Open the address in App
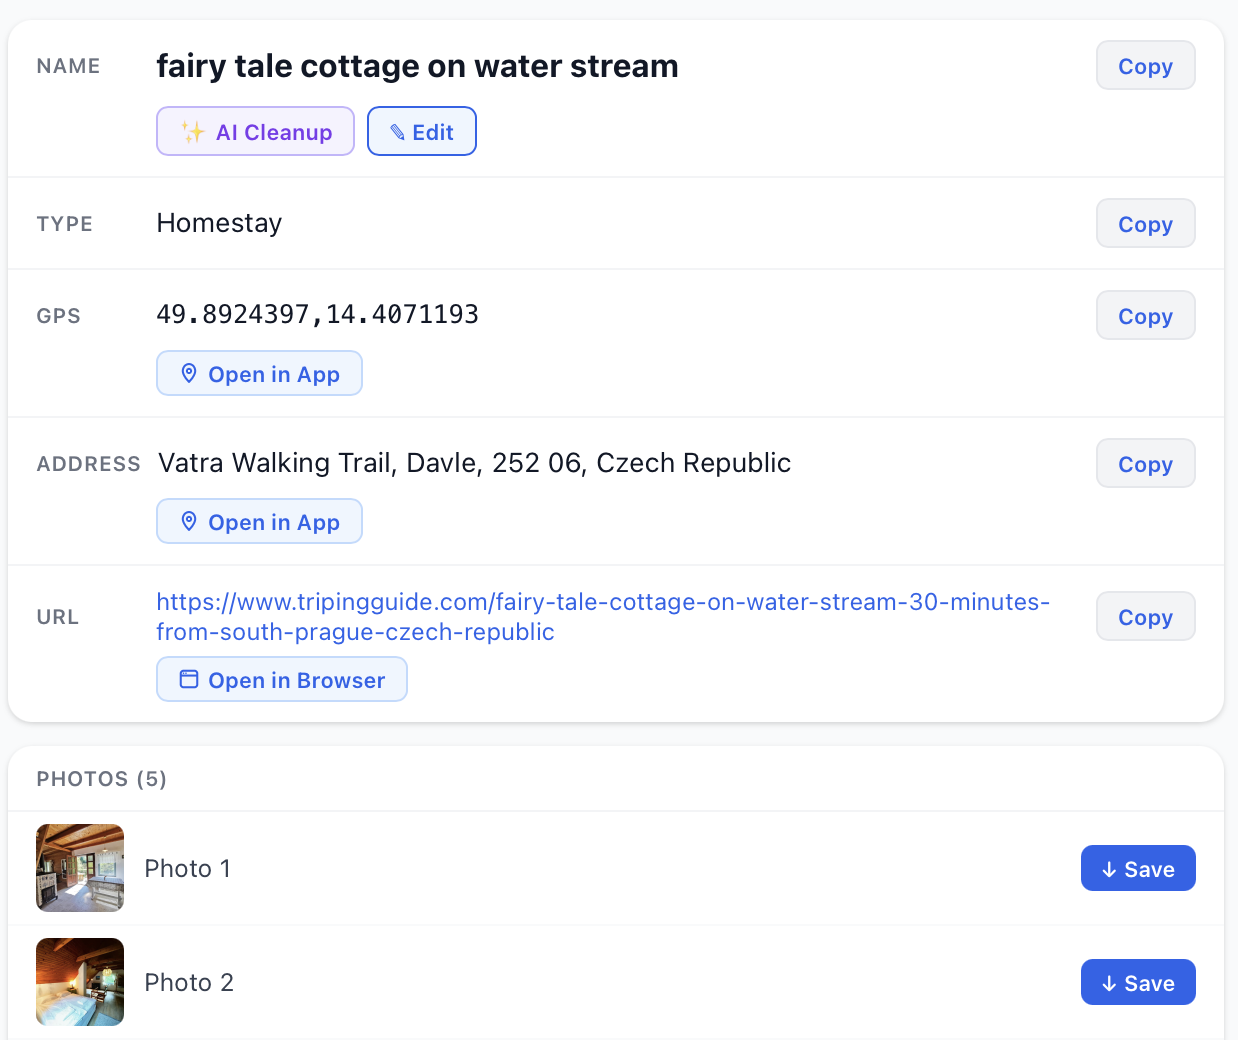This screenshot has height=1040, width=1238. (x=259, y=522)
